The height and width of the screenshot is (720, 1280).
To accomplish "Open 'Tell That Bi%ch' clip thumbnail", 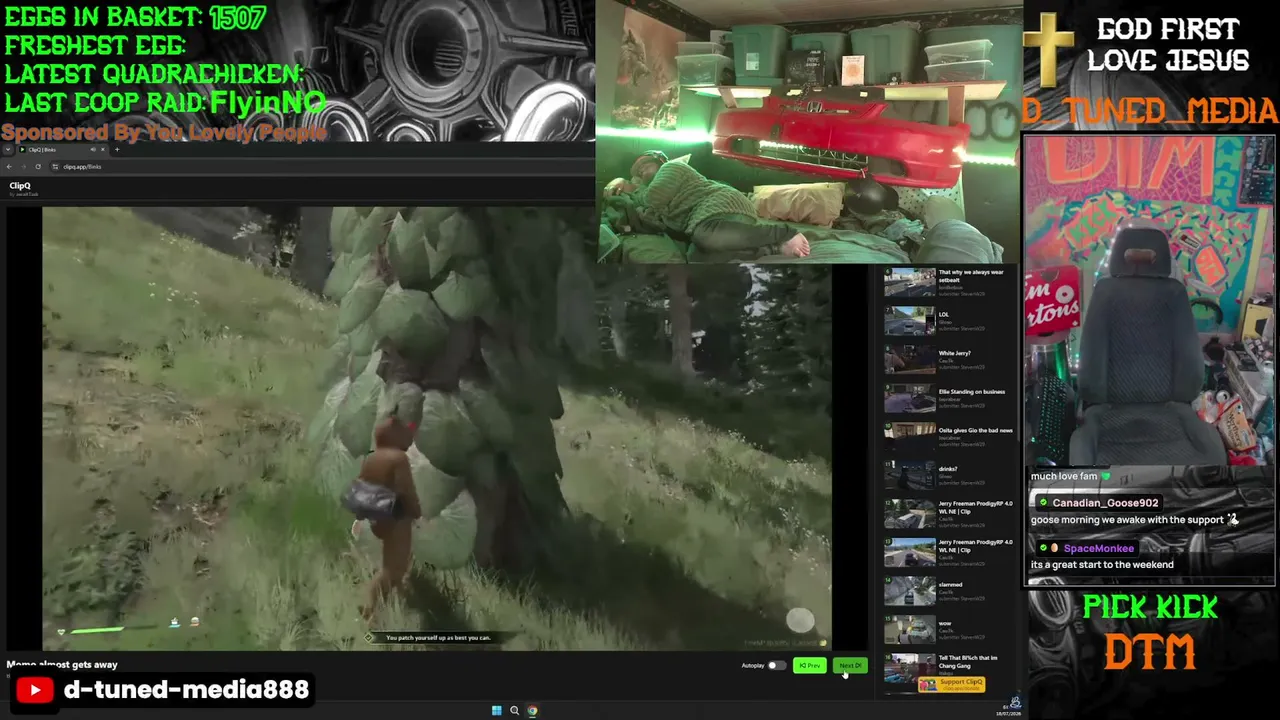I will point(909,668).
